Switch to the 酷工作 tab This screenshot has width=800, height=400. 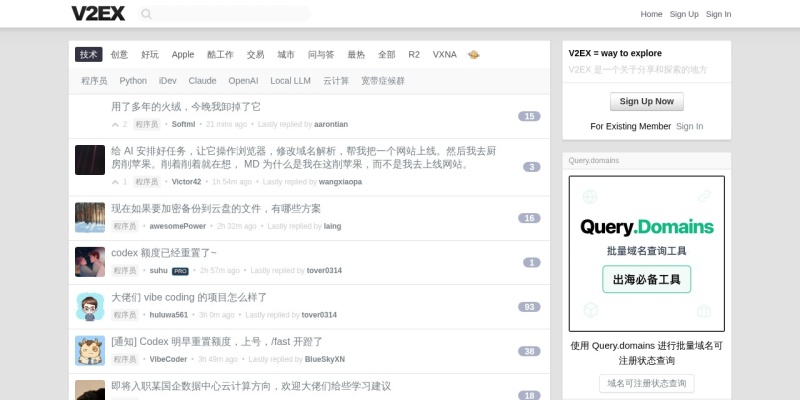point(220,55)
